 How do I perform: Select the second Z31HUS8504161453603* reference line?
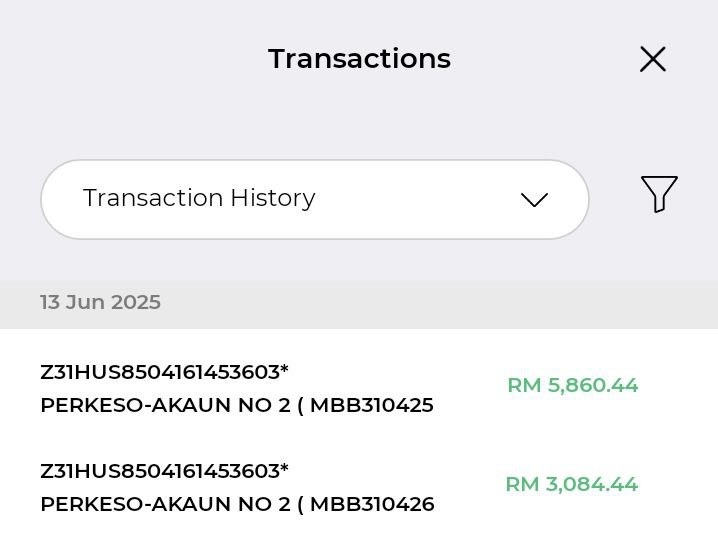click(164, 471)
